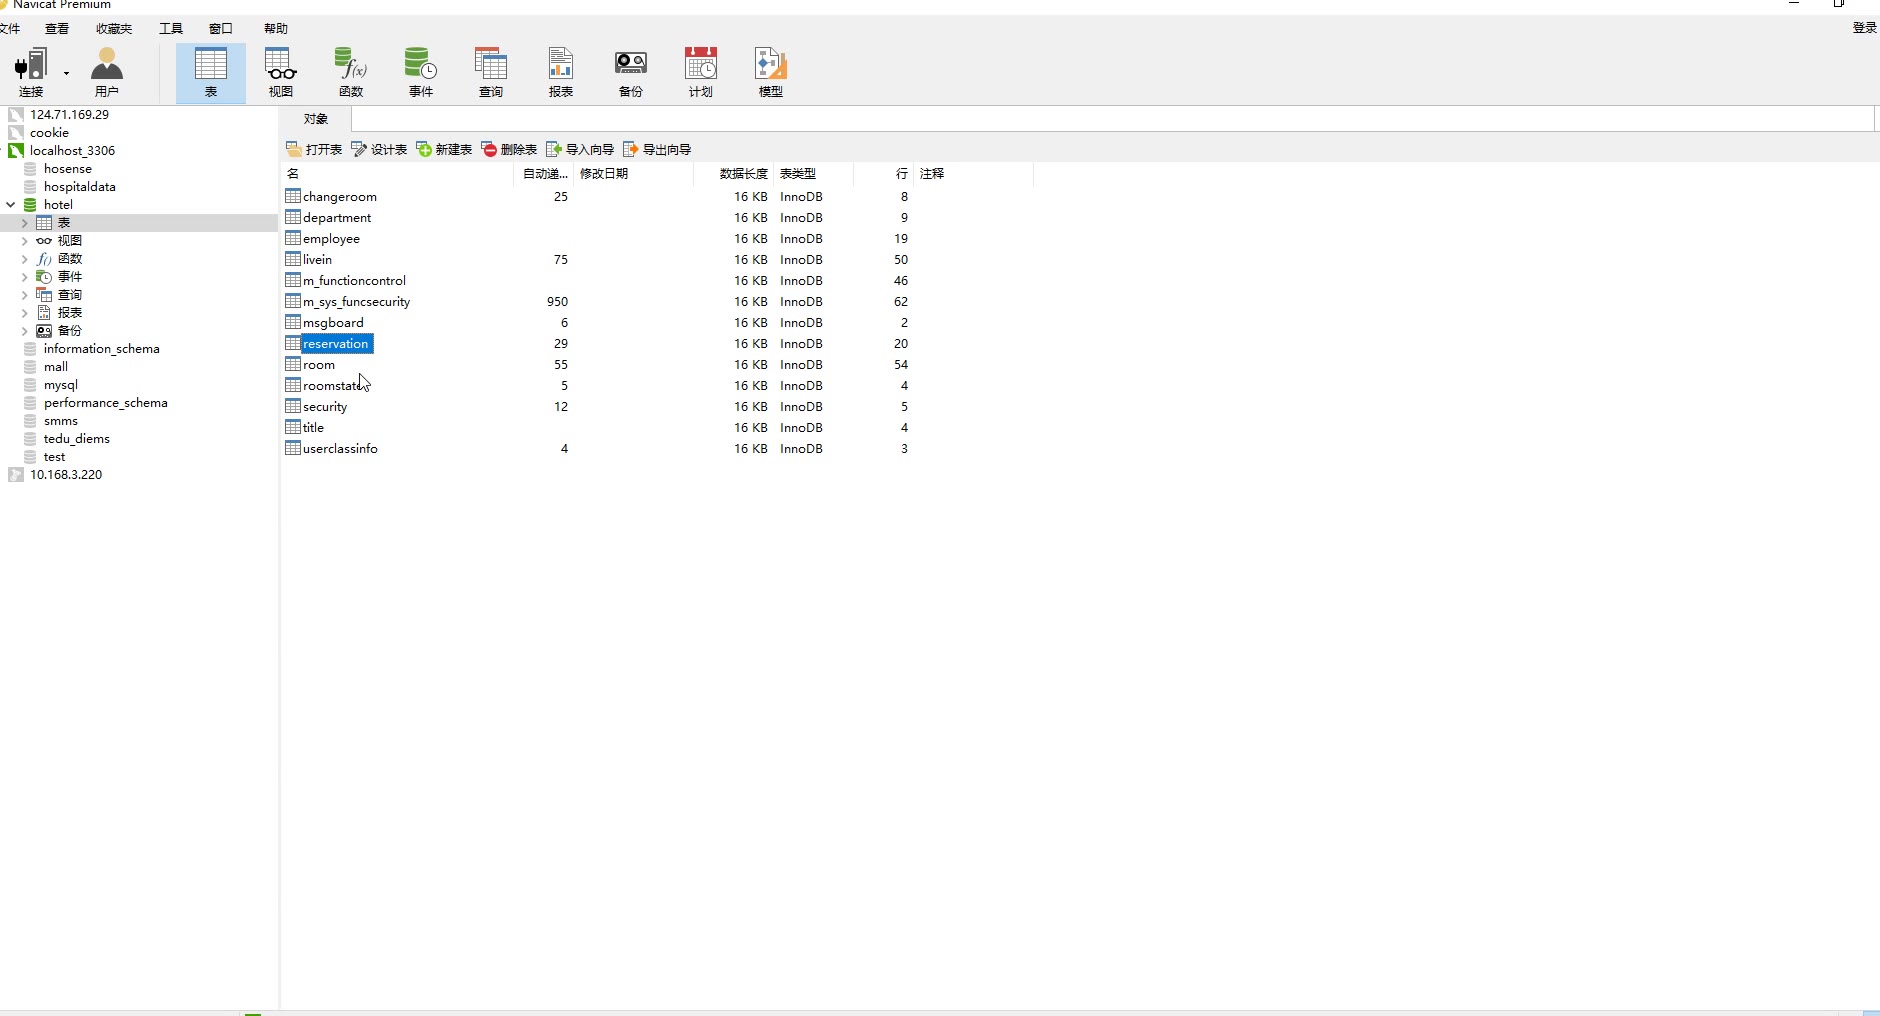
Task: Click the 登录 link
Action: [x=1864, y=28]
